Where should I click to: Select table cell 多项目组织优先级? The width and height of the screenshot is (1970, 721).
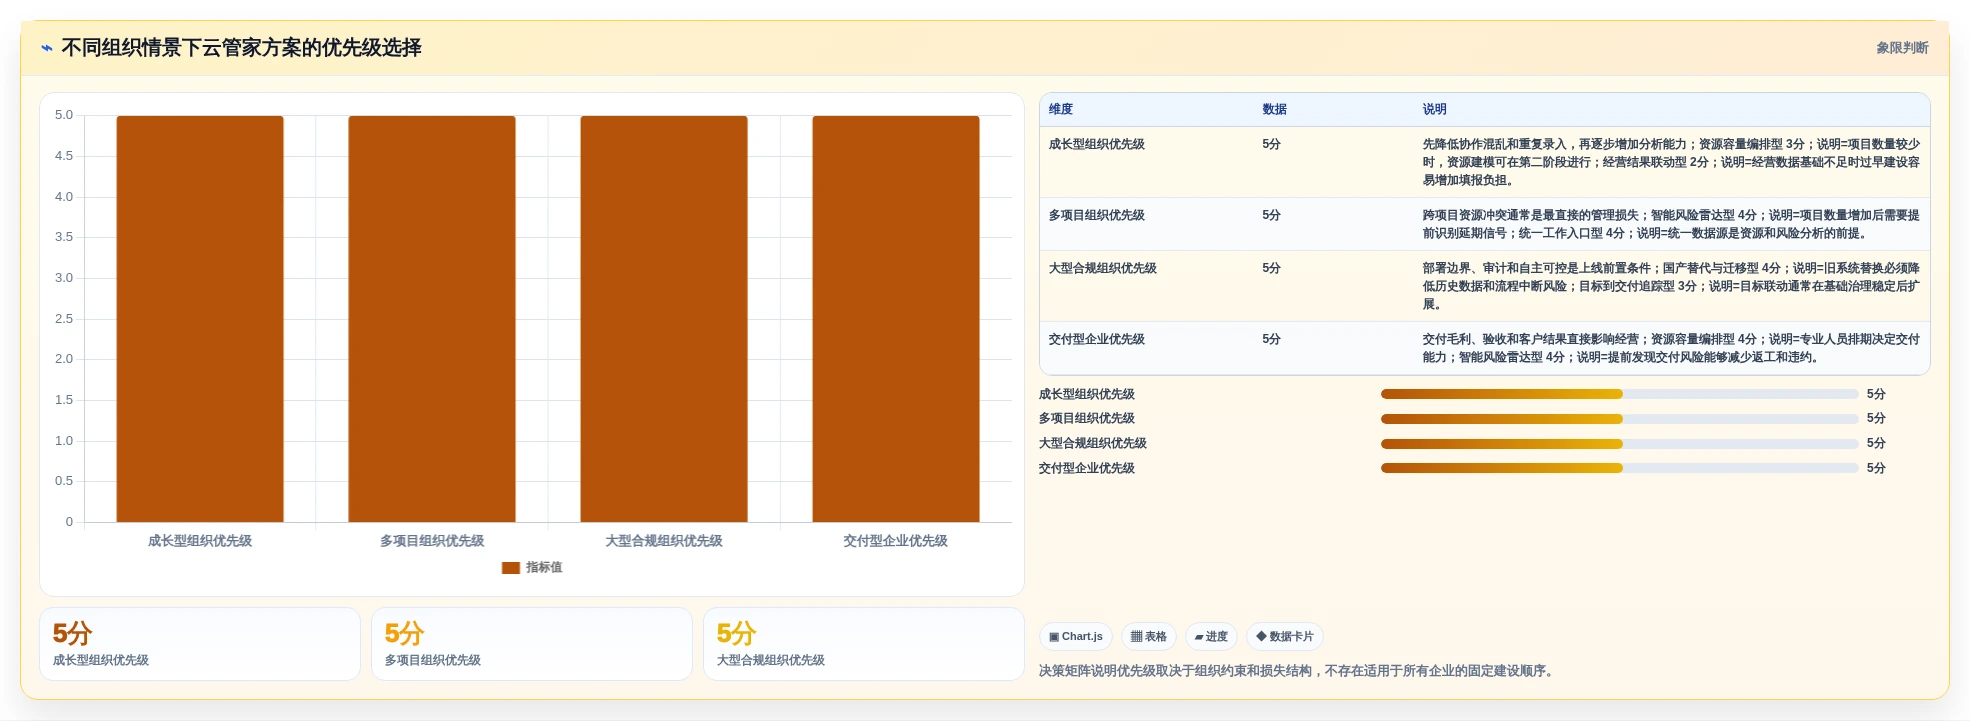point(1097,215)
